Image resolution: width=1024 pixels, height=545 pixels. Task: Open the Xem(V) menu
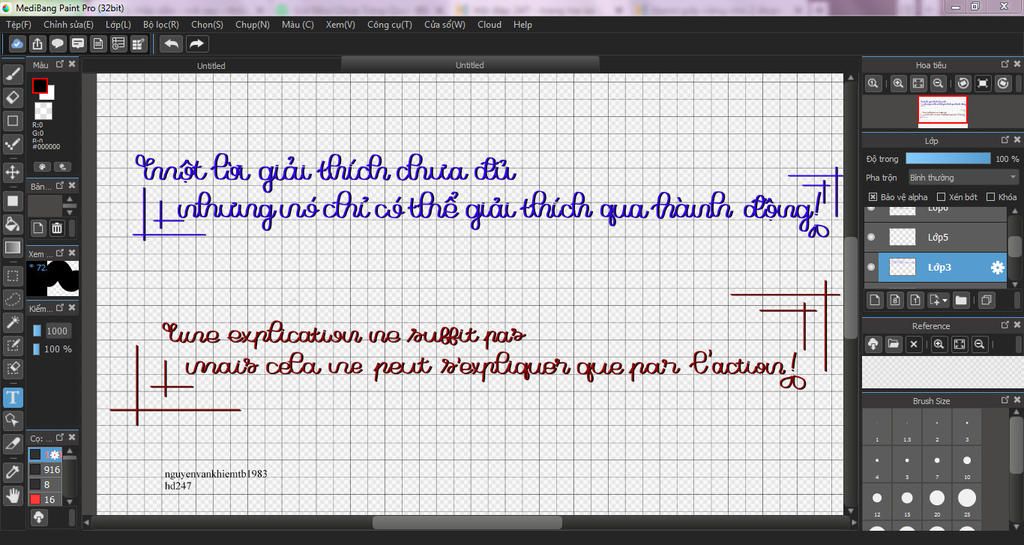tap(341, 25)
